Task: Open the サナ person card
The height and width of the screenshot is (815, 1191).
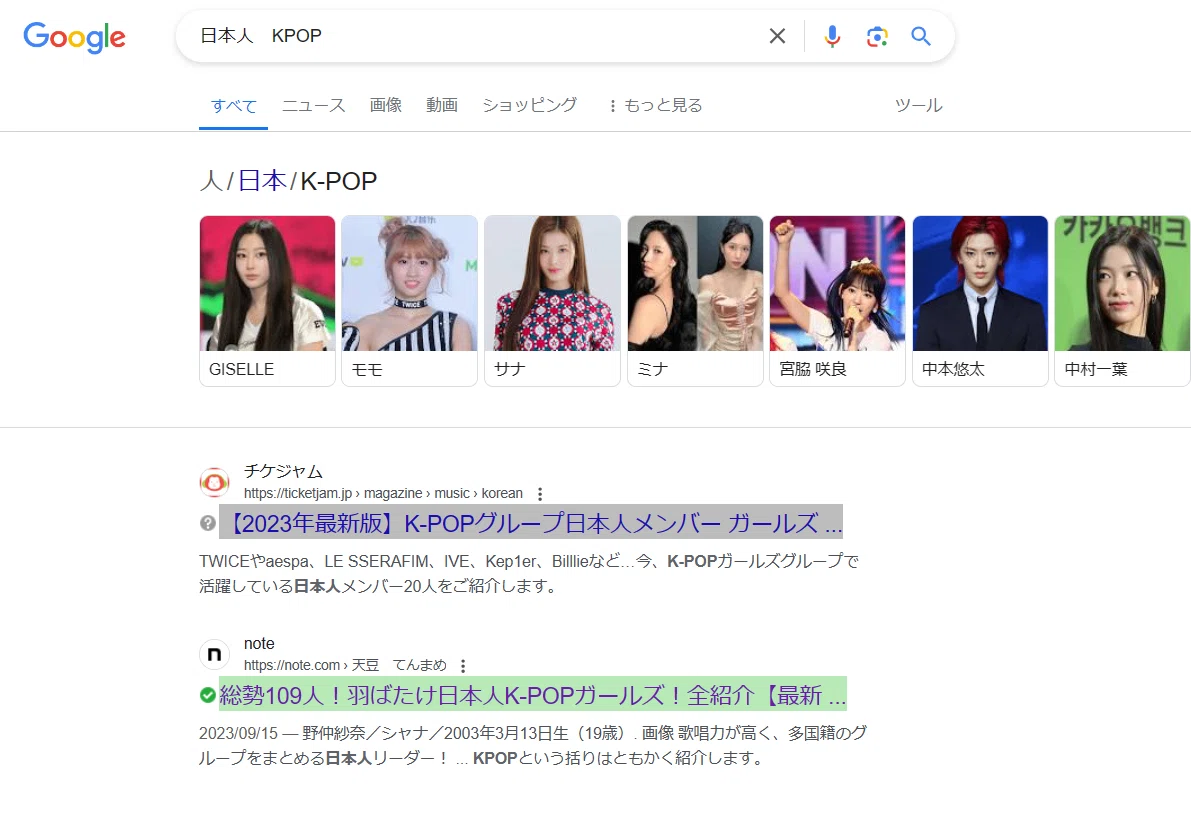Action: (552, 301)
